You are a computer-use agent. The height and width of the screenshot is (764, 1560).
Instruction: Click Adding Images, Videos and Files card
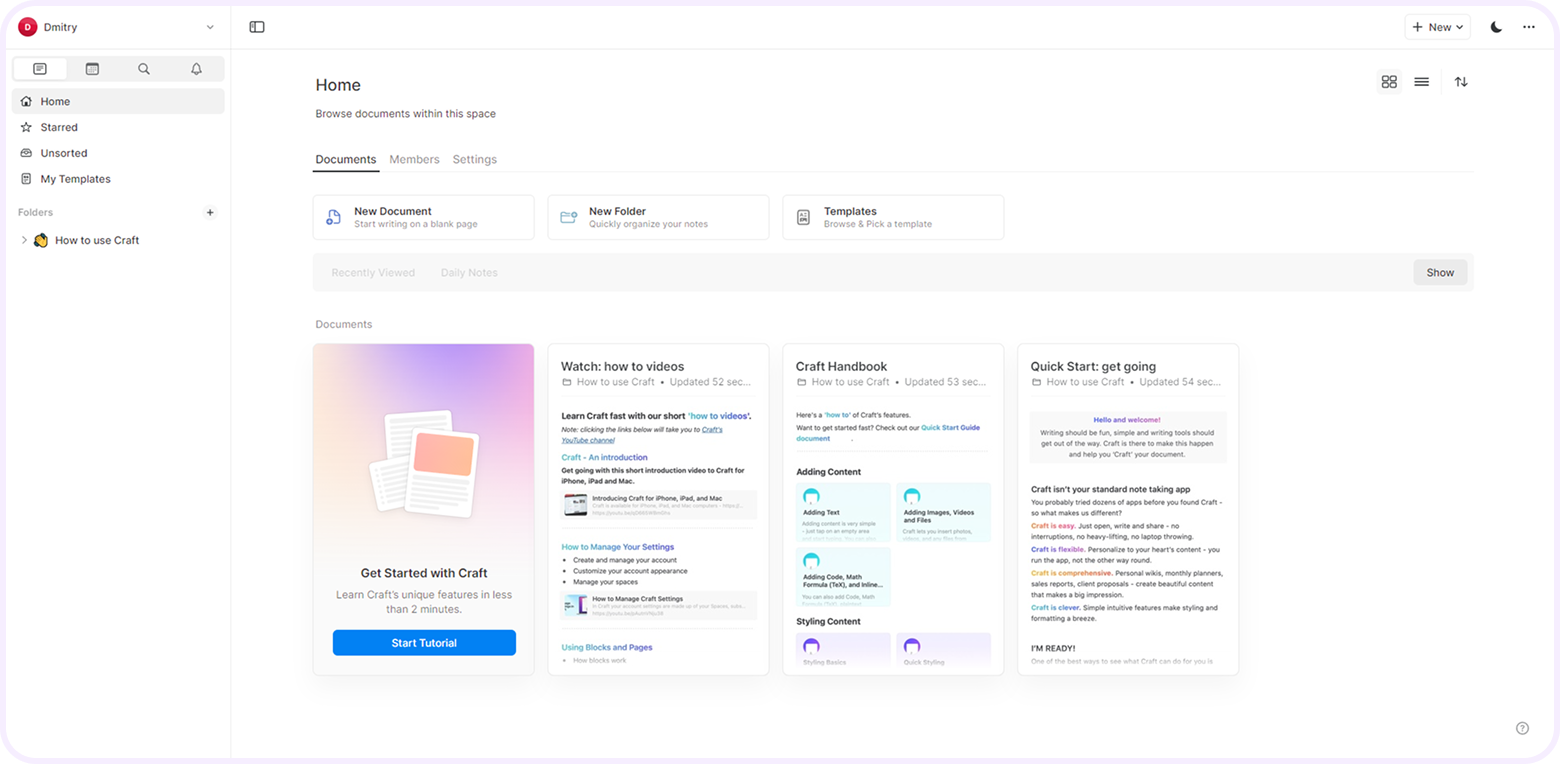pyautogui.click(x=943, y=512)
